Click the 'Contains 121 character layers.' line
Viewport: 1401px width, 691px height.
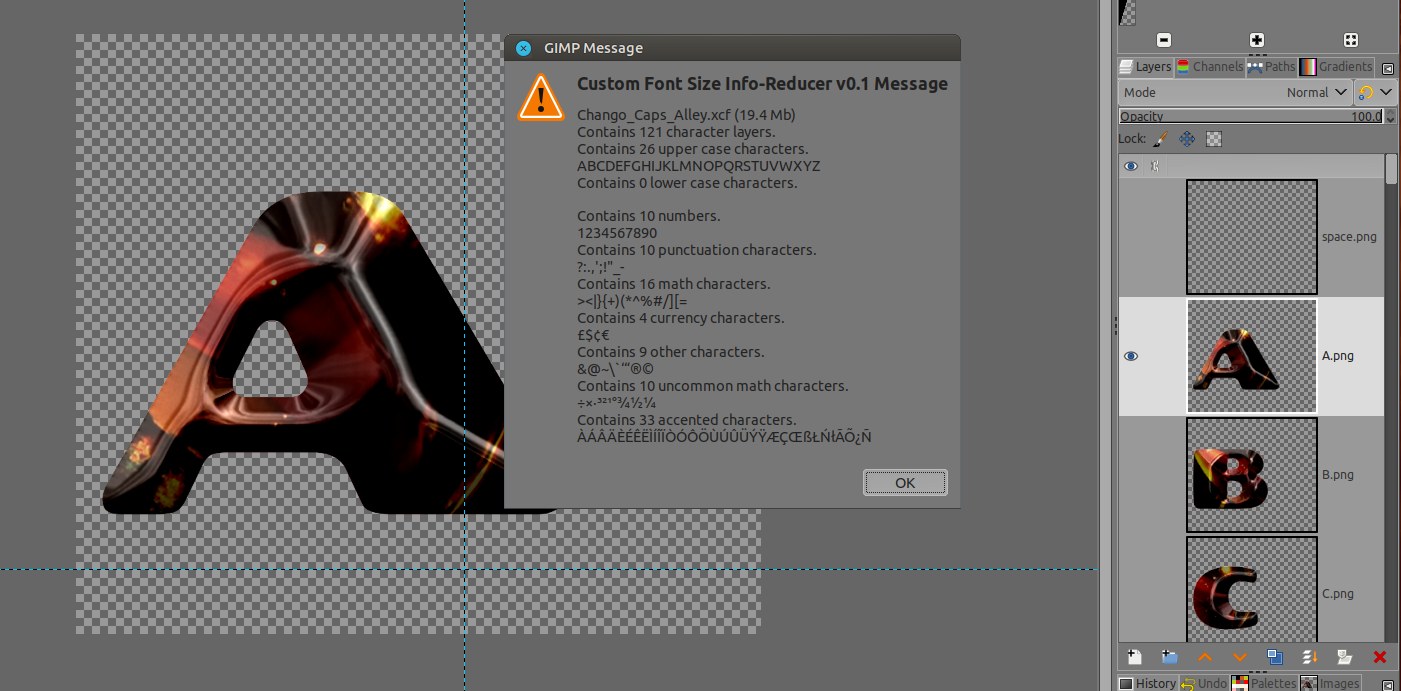pos(676,132)
